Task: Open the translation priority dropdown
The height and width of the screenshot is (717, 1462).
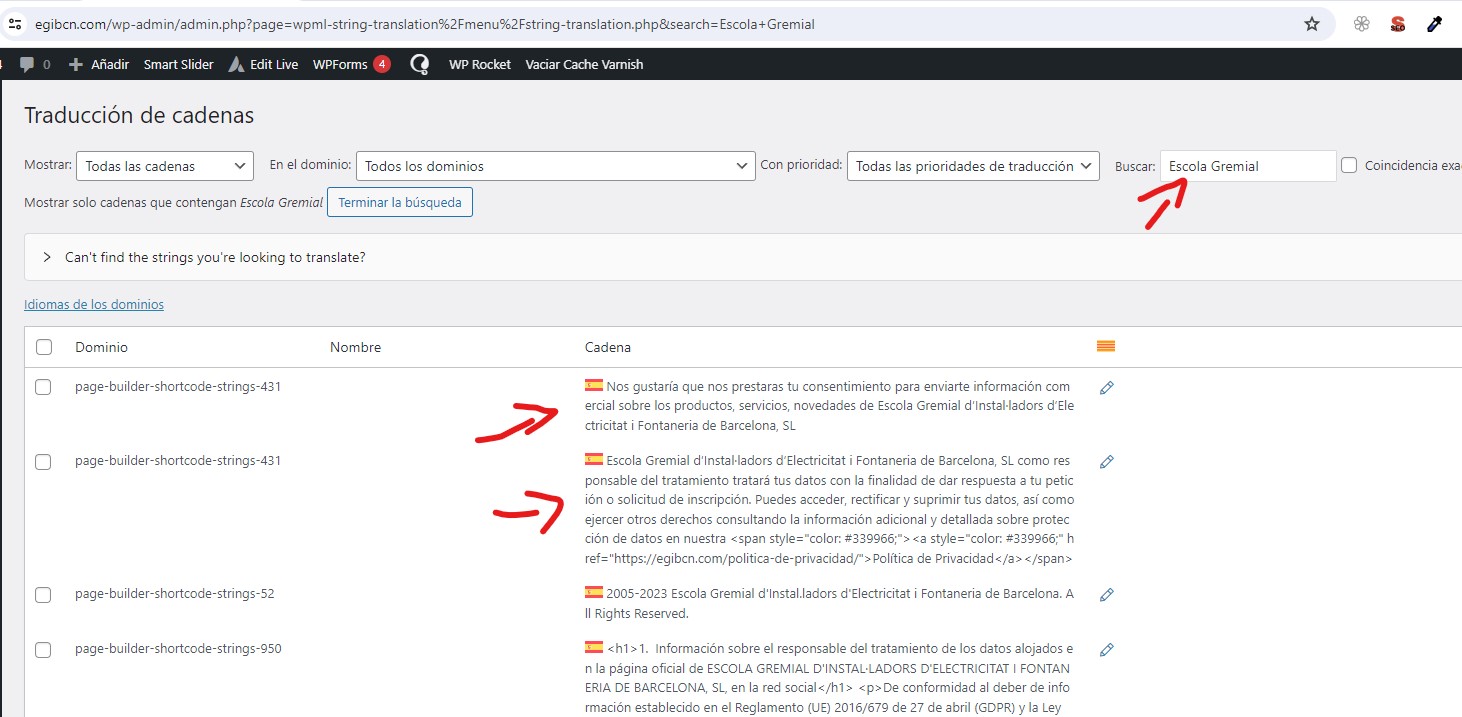Action: pos(973,166)
